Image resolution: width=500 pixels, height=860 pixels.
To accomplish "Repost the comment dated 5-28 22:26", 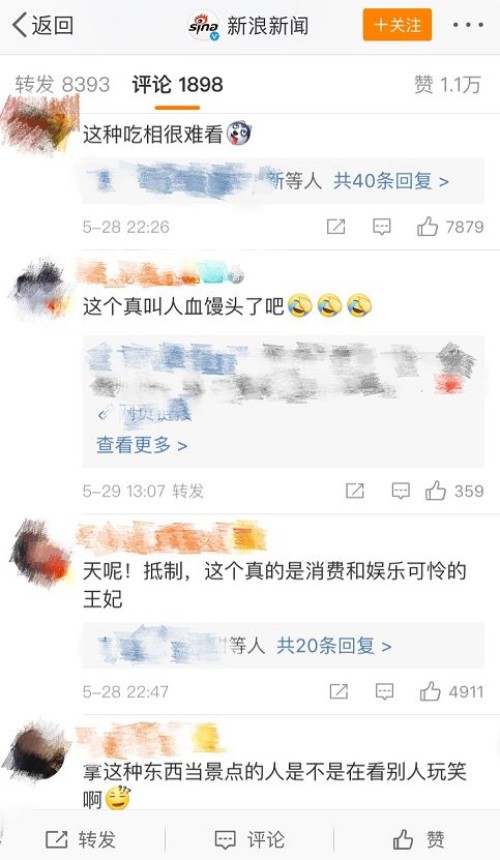I will [x=336, y=227].
